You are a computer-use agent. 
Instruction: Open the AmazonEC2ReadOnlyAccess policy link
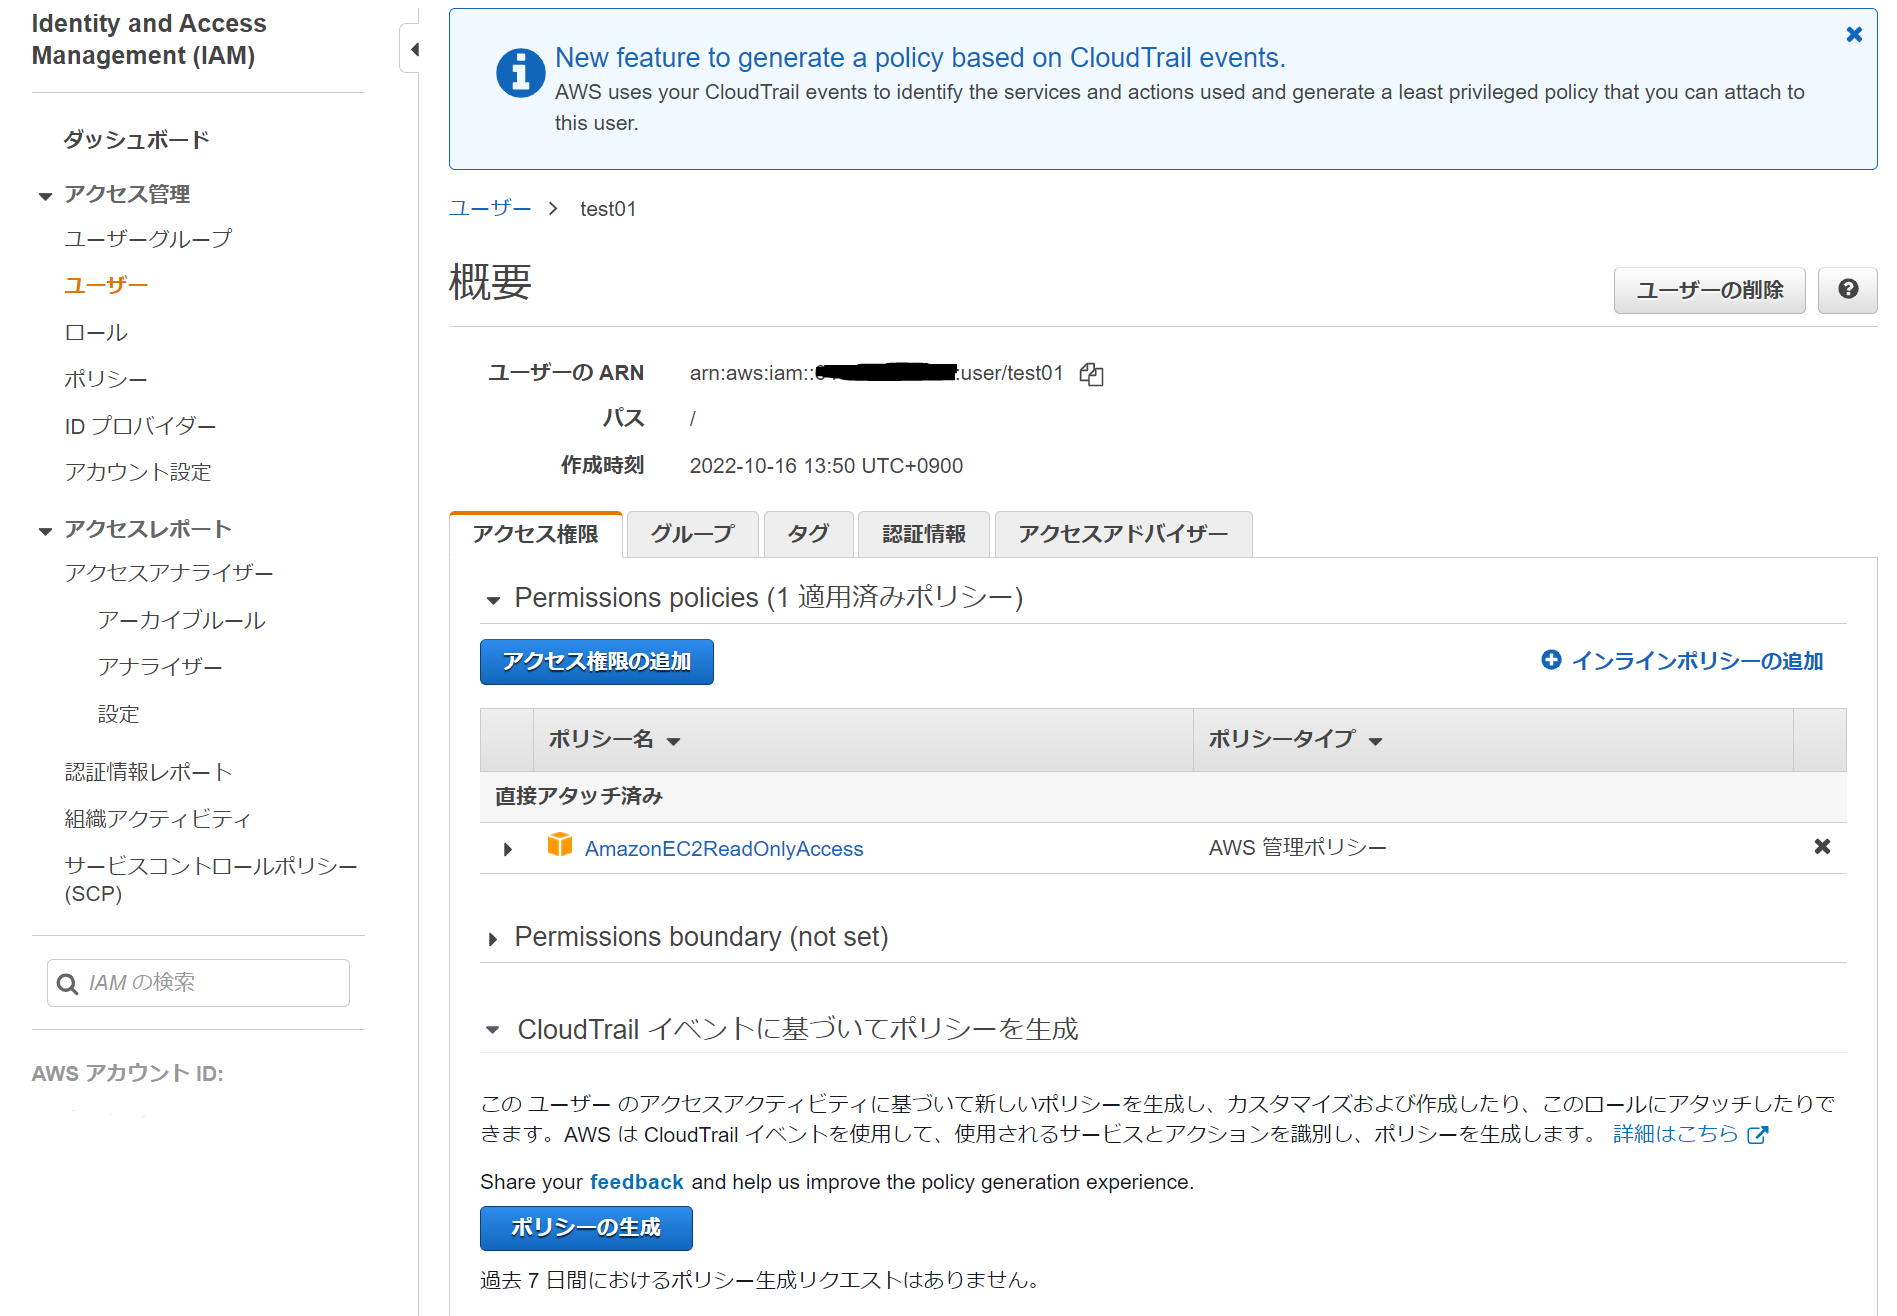tap(724, 849)
